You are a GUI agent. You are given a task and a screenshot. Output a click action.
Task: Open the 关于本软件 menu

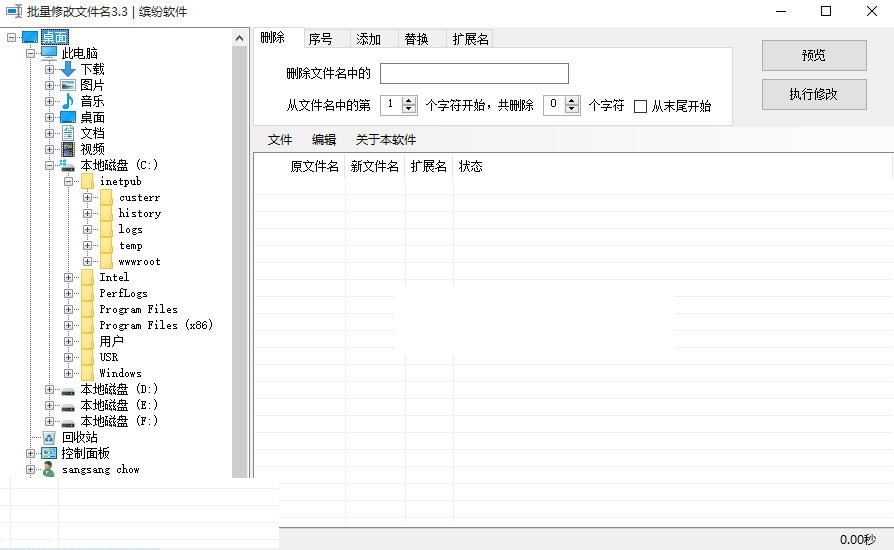click(386, 140)
